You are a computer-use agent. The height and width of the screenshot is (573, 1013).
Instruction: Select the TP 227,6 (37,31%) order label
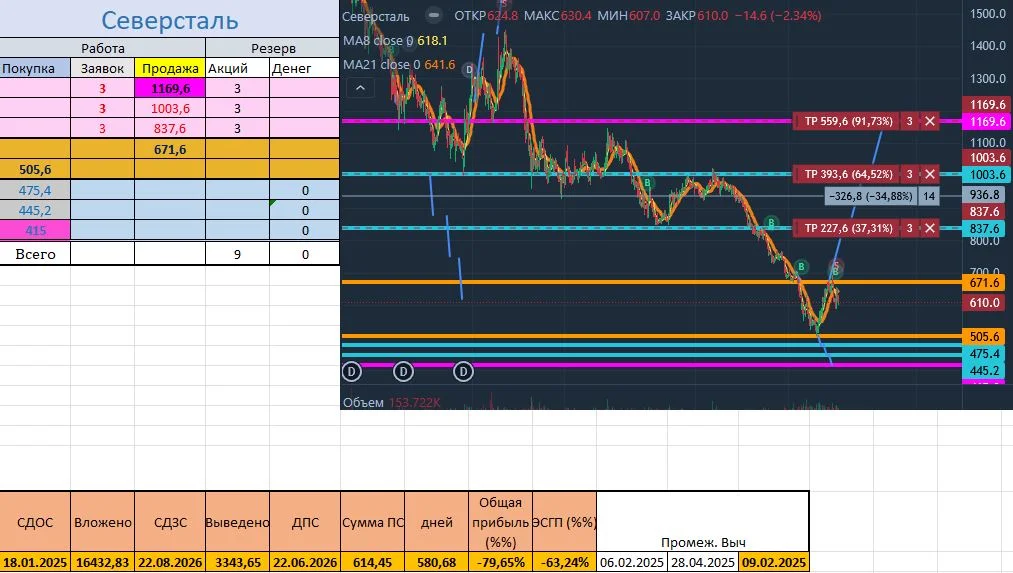coord(848,228)
